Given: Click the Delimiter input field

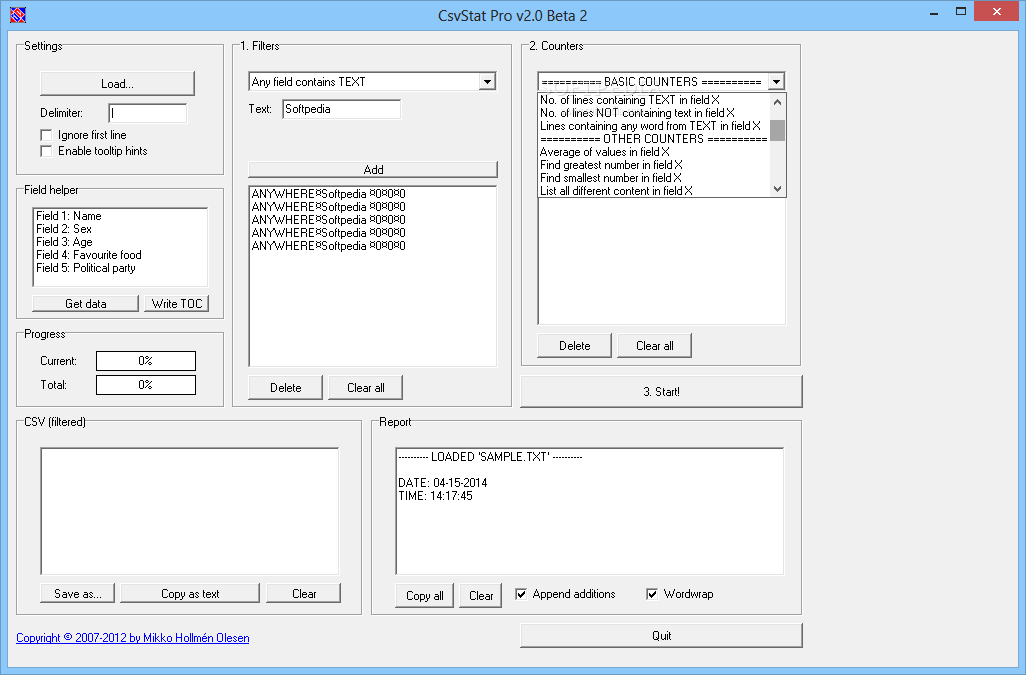Looking at the screenshot, I should click(x=147, y=113).
